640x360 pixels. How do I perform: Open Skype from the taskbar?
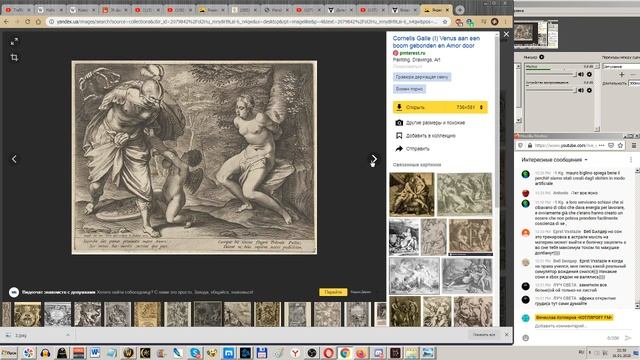point(195,352)
